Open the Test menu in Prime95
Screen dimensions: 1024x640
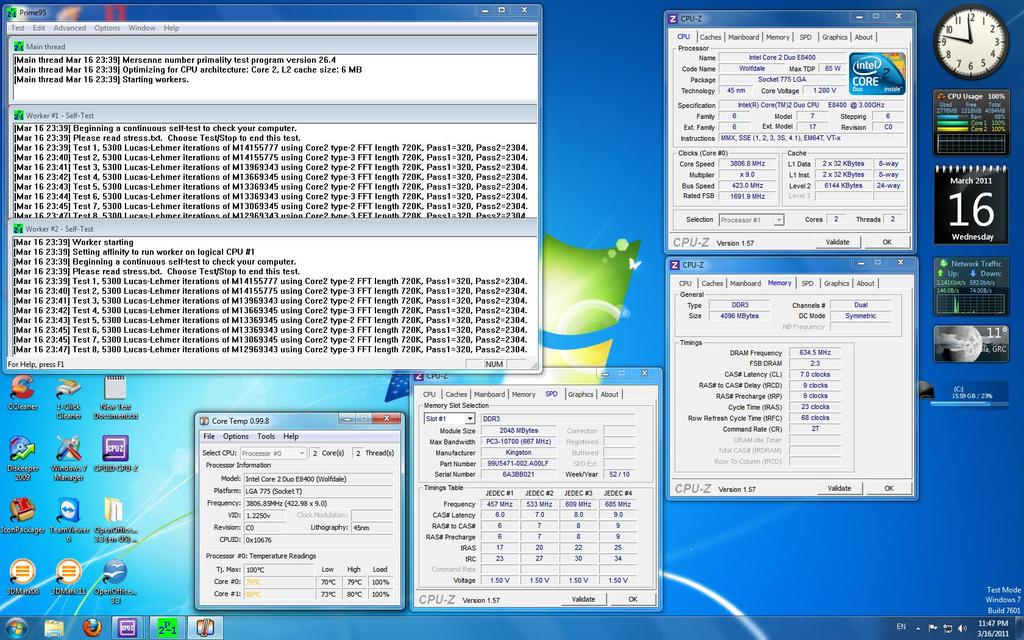18,28
